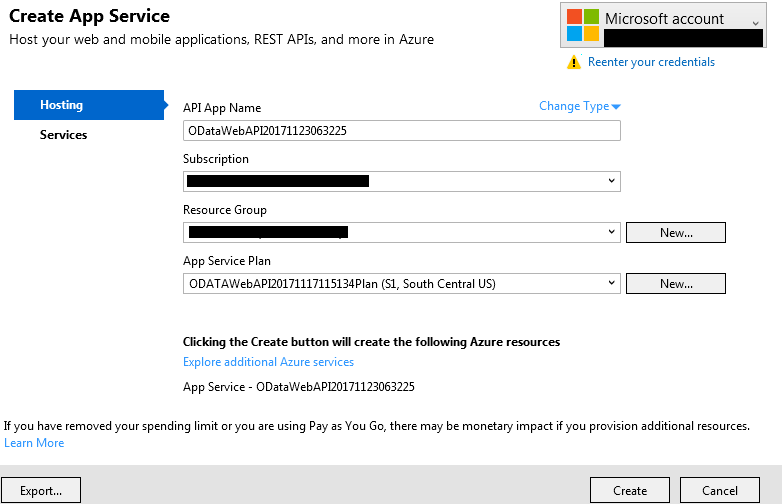The width and height of the screenshot is (782, 504).
Task: Open Explore additional Azure services link
Action: click(268, 362)
